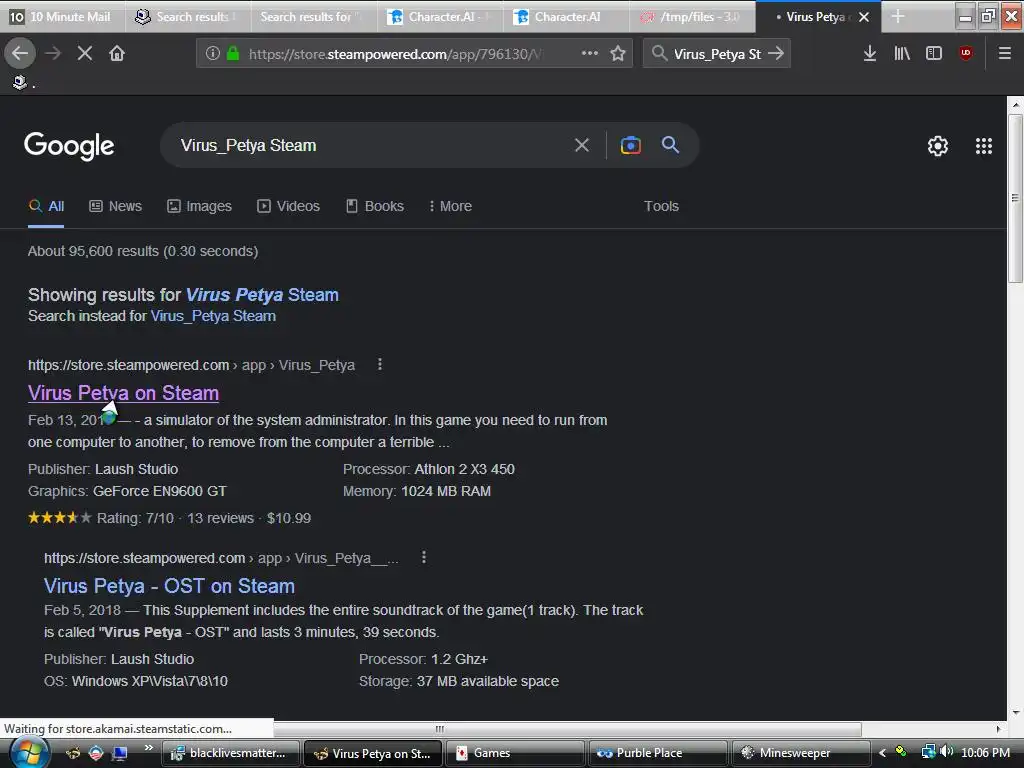1024x768 pixels.
Task: Open the Google search Tools
Action: 661,206
